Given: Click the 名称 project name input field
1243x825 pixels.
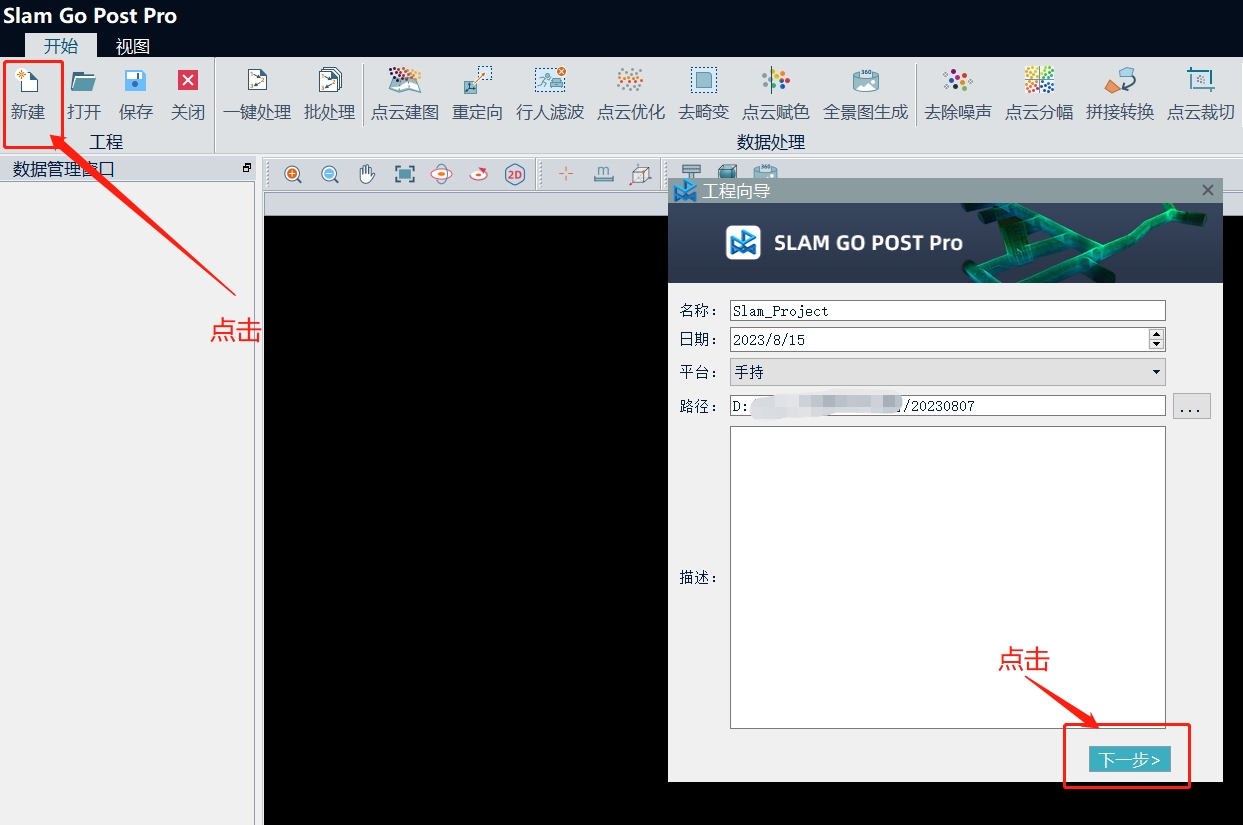Looking at the screenshot, I should click(947, 311).
